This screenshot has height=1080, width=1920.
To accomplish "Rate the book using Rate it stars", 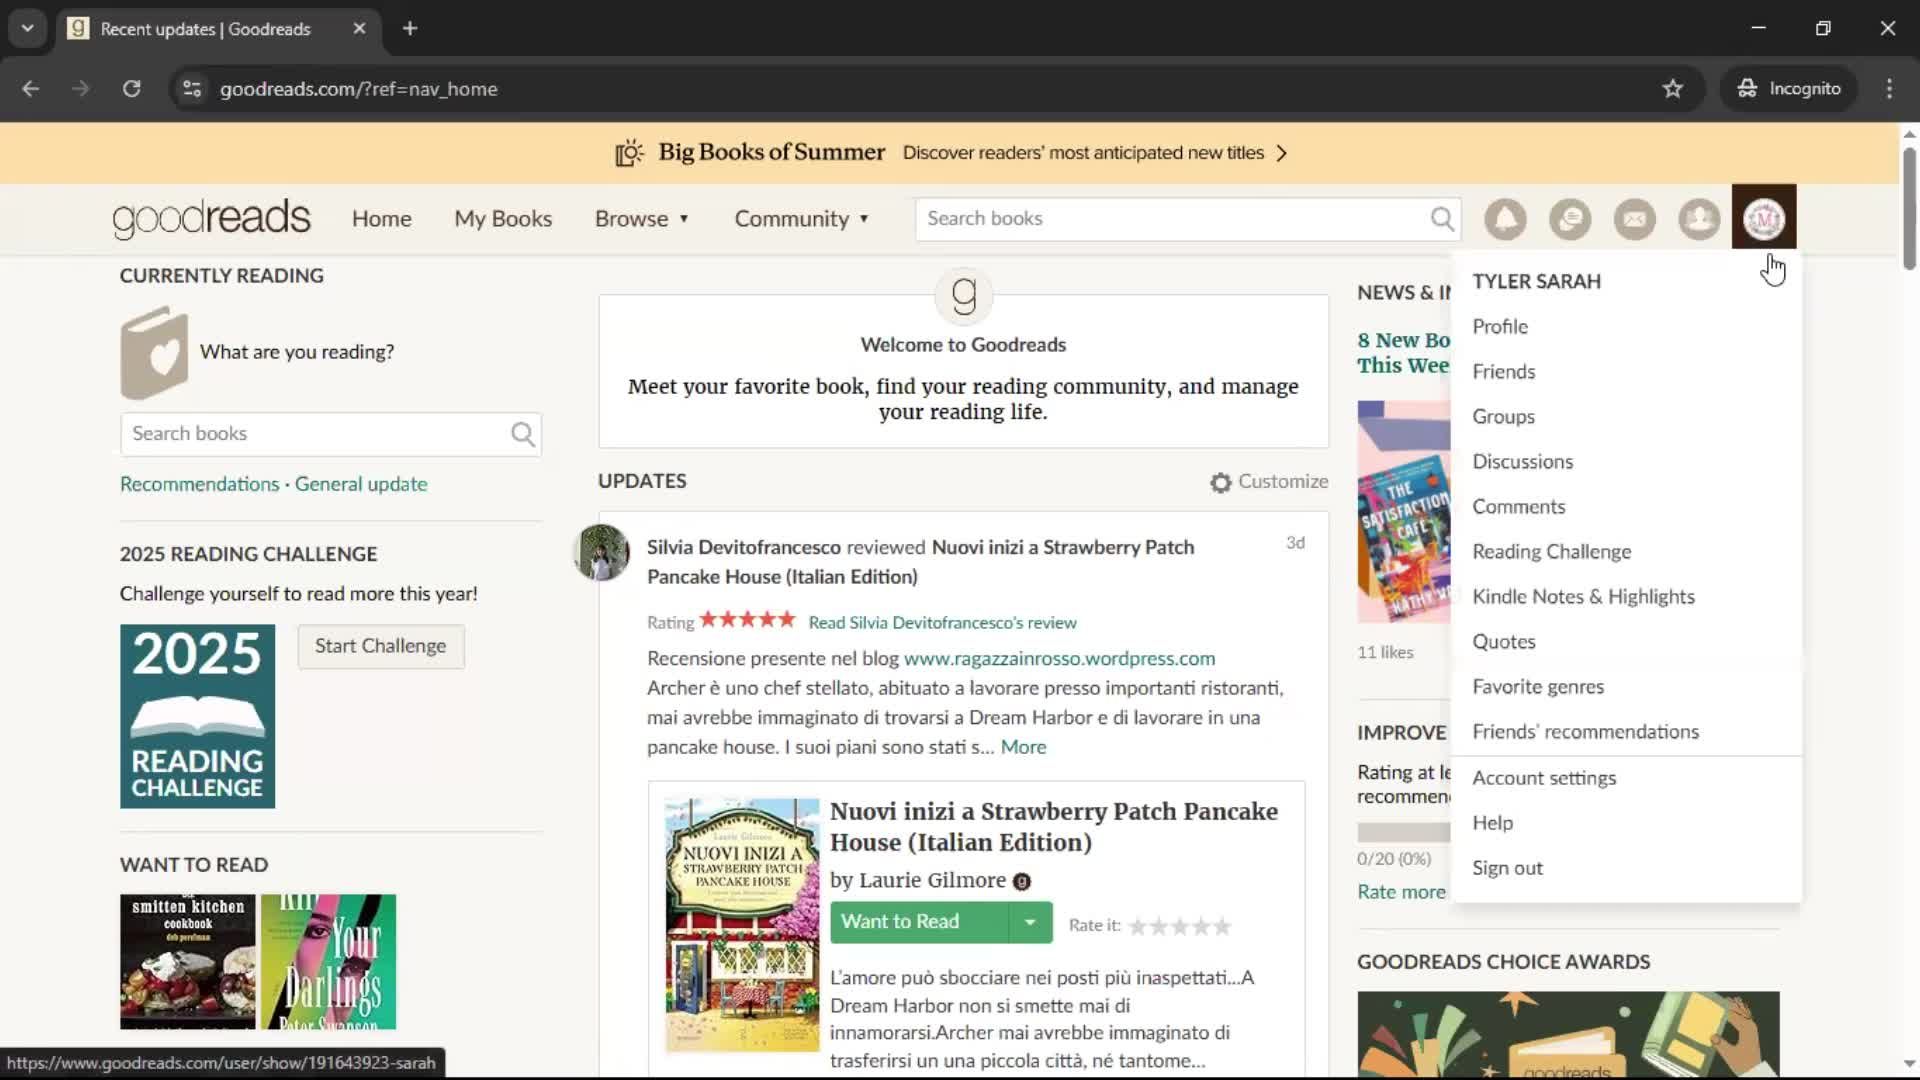I will [1180, 926].
